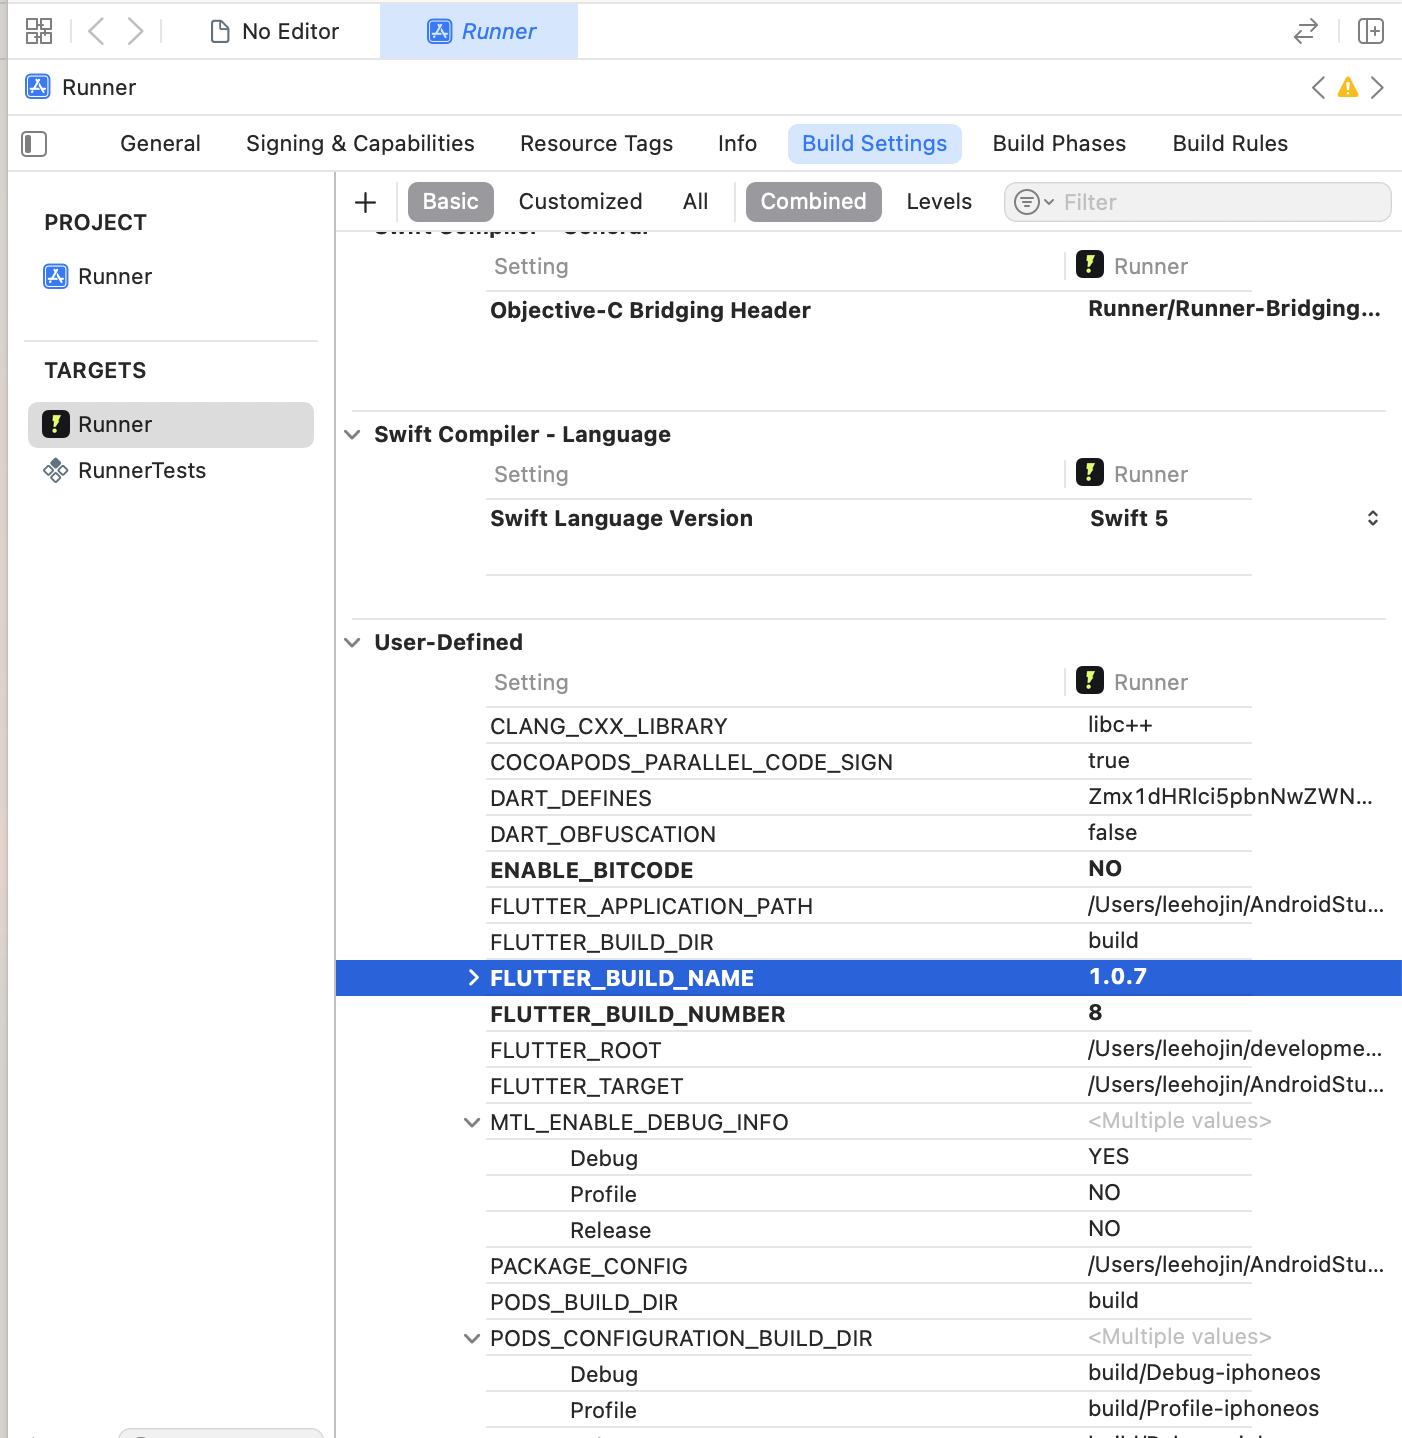Select the FLUTTER_BUILD_DIR row
This screenshot has height=1438, width=1402.
pyautogui.click(x=868, y=942)
